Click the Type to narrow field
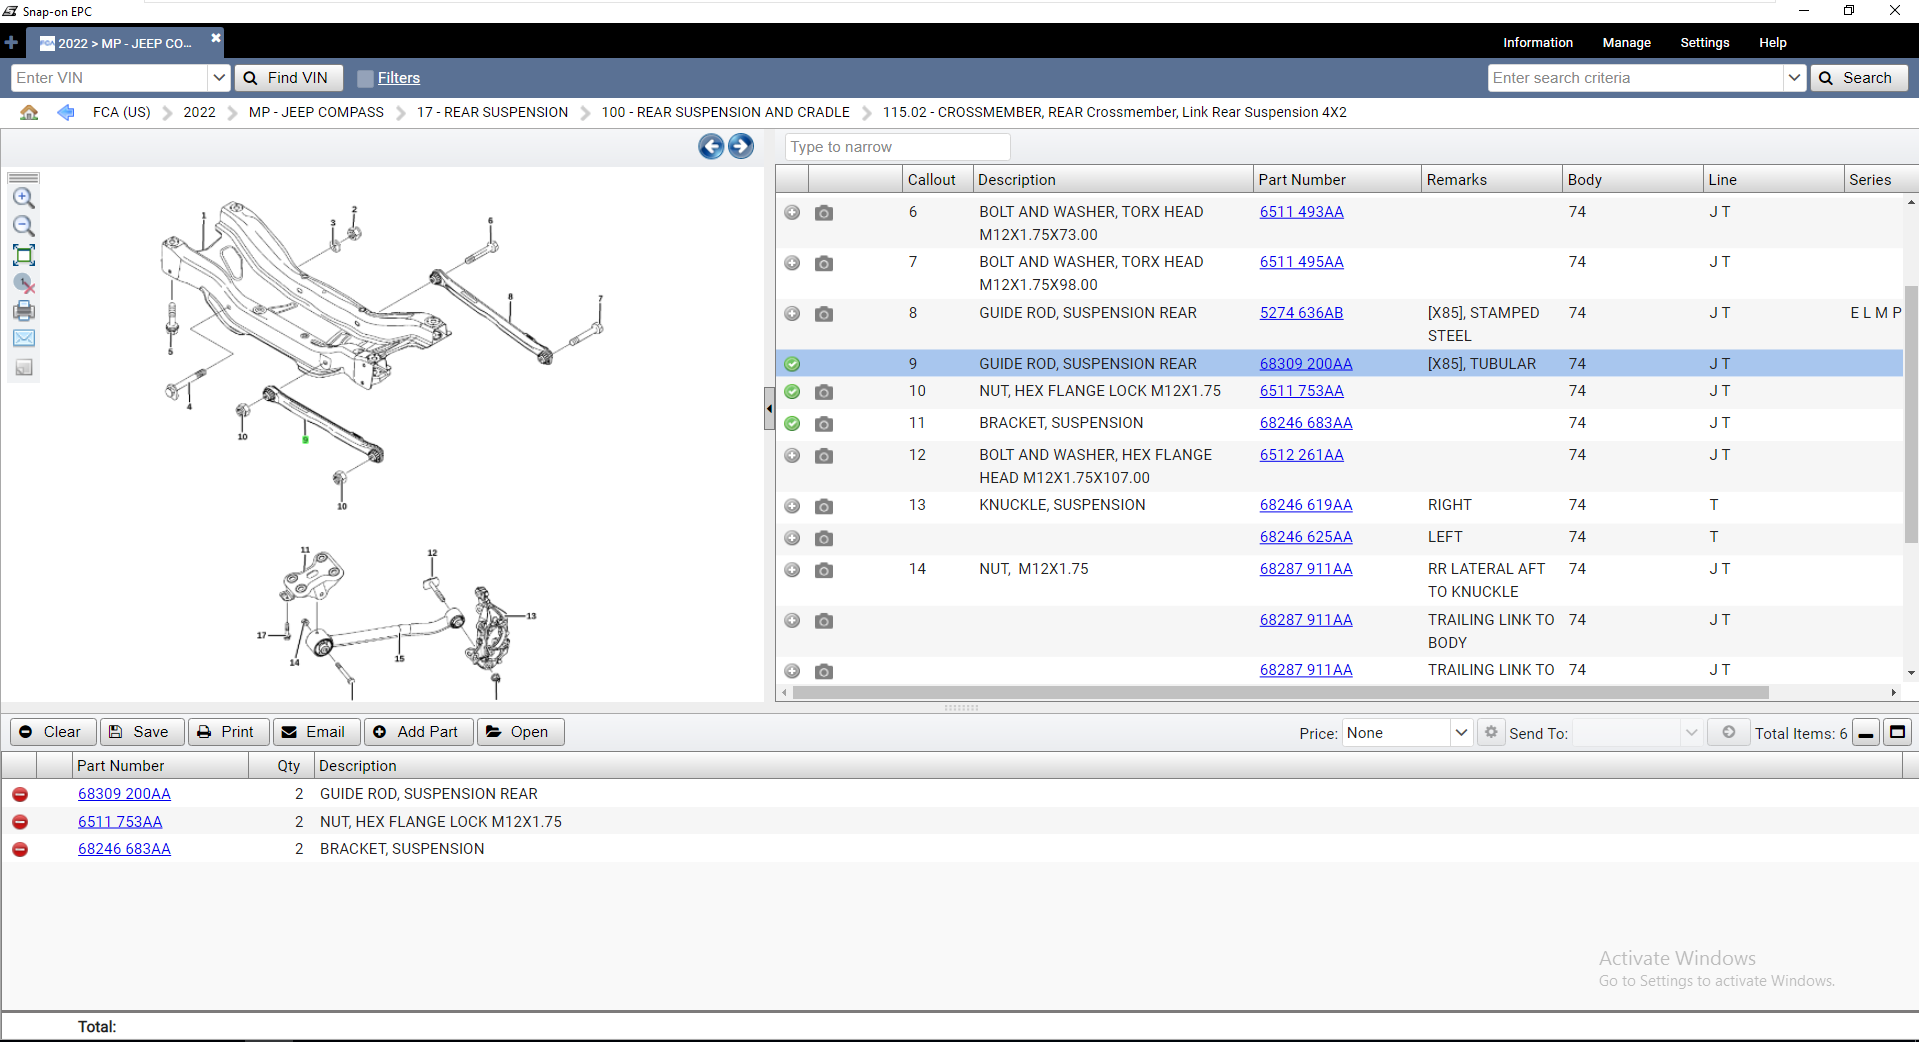Screen dimensions: 1919x1042 point(897,147)
